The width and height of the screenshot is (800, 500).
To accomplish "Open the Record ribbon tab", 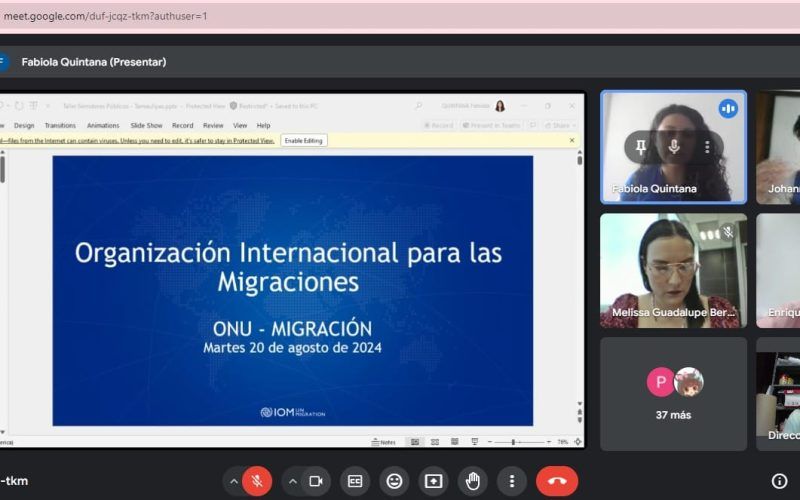I will point(183,126).
